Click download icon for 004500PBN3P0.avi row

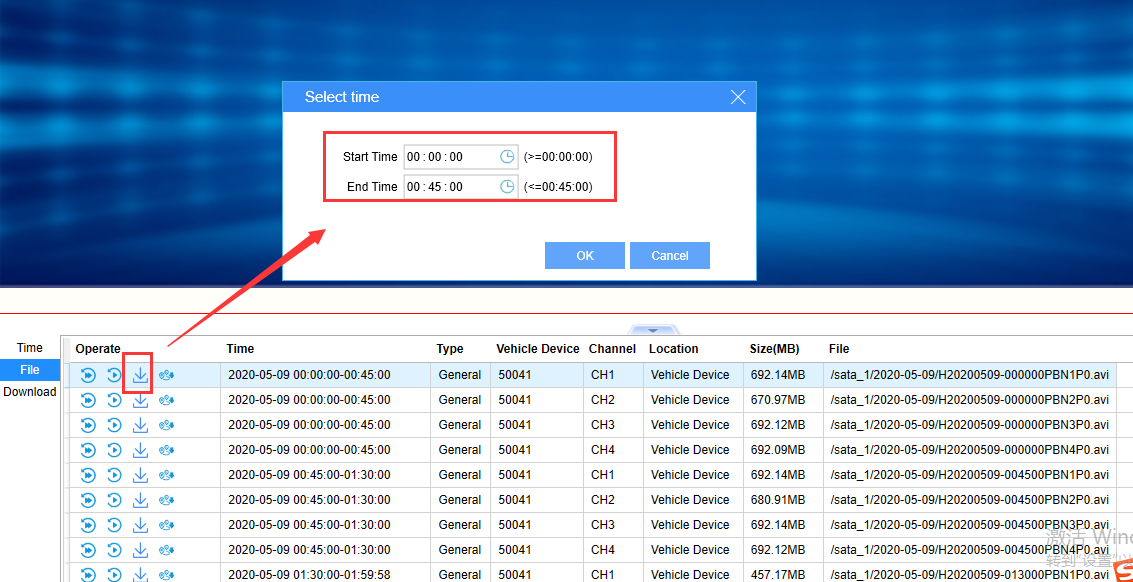click(140, 525)
